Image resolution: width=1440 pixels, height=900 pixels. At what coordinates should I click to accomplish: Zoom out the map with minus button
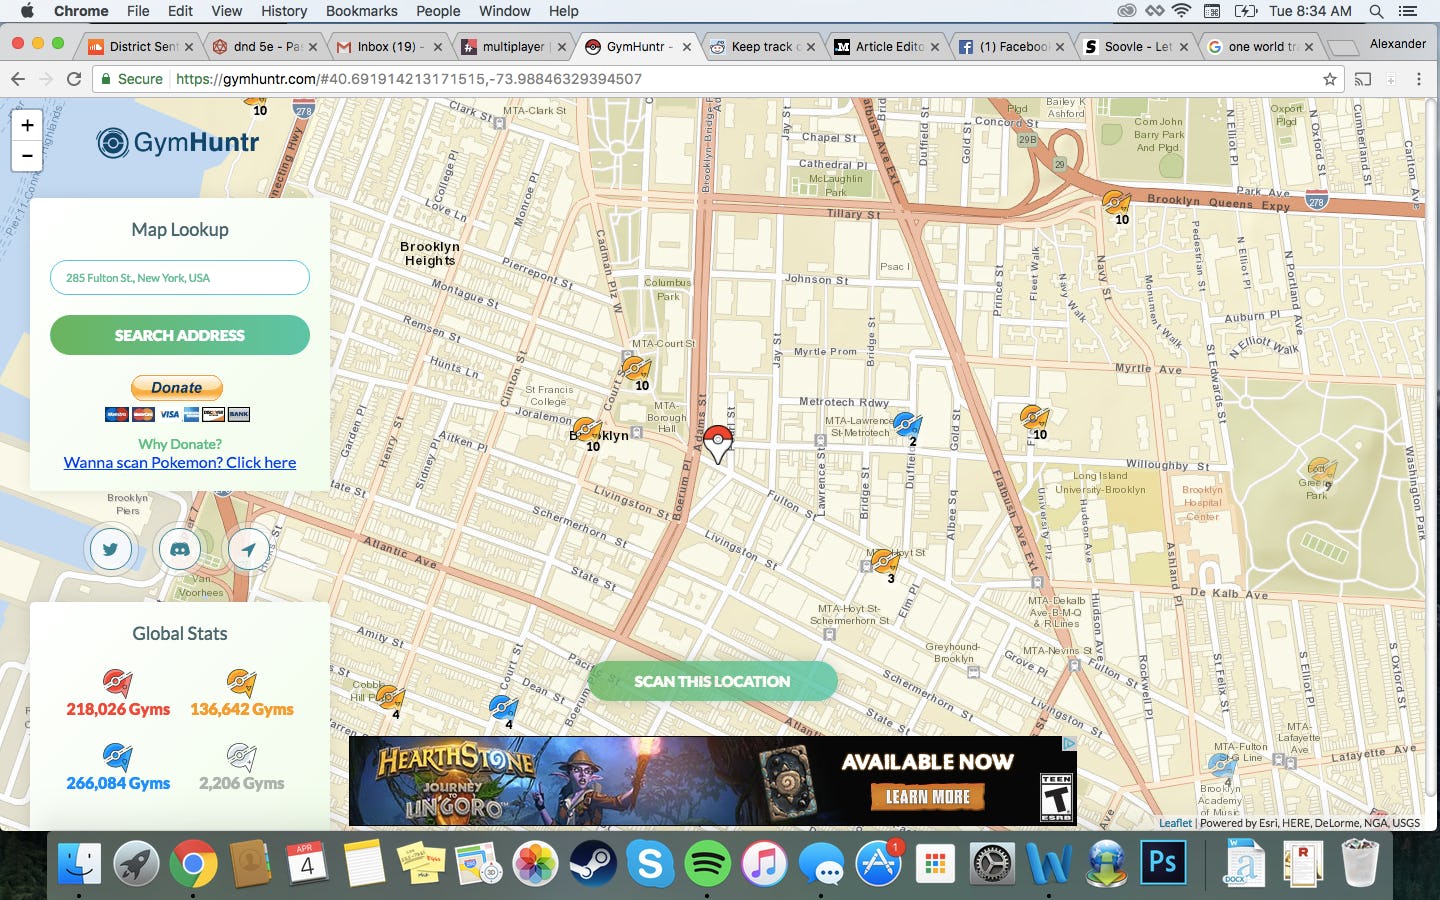(27, 155)
